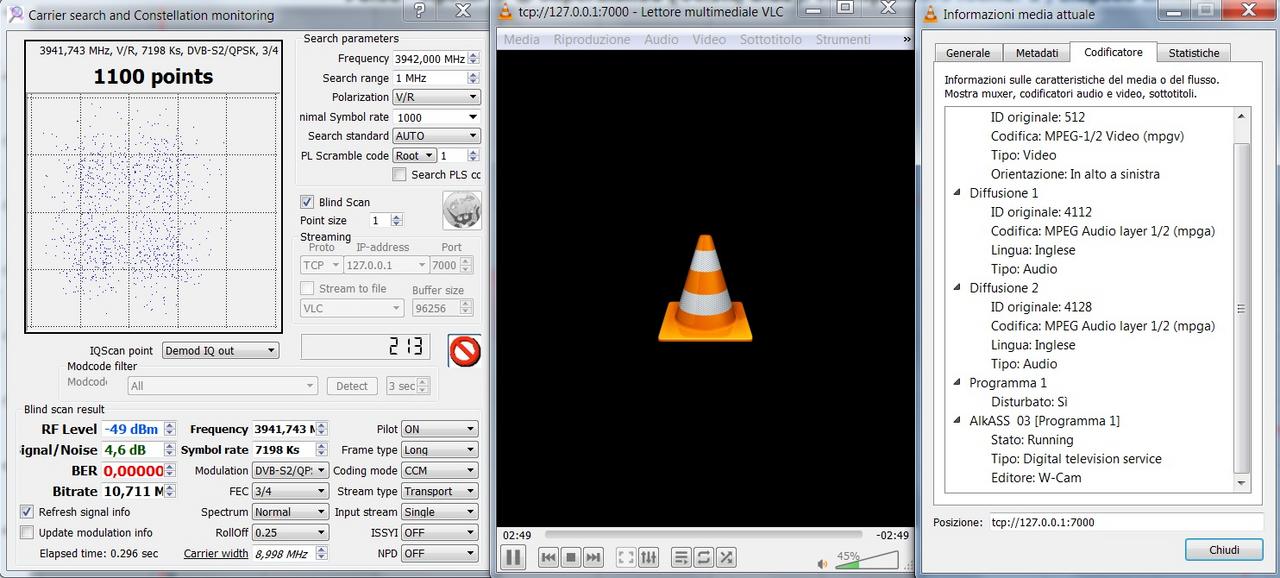Enable Update modulation info checkbox
Viewport: 1280px width, 578px height.
tap(28, 532)
